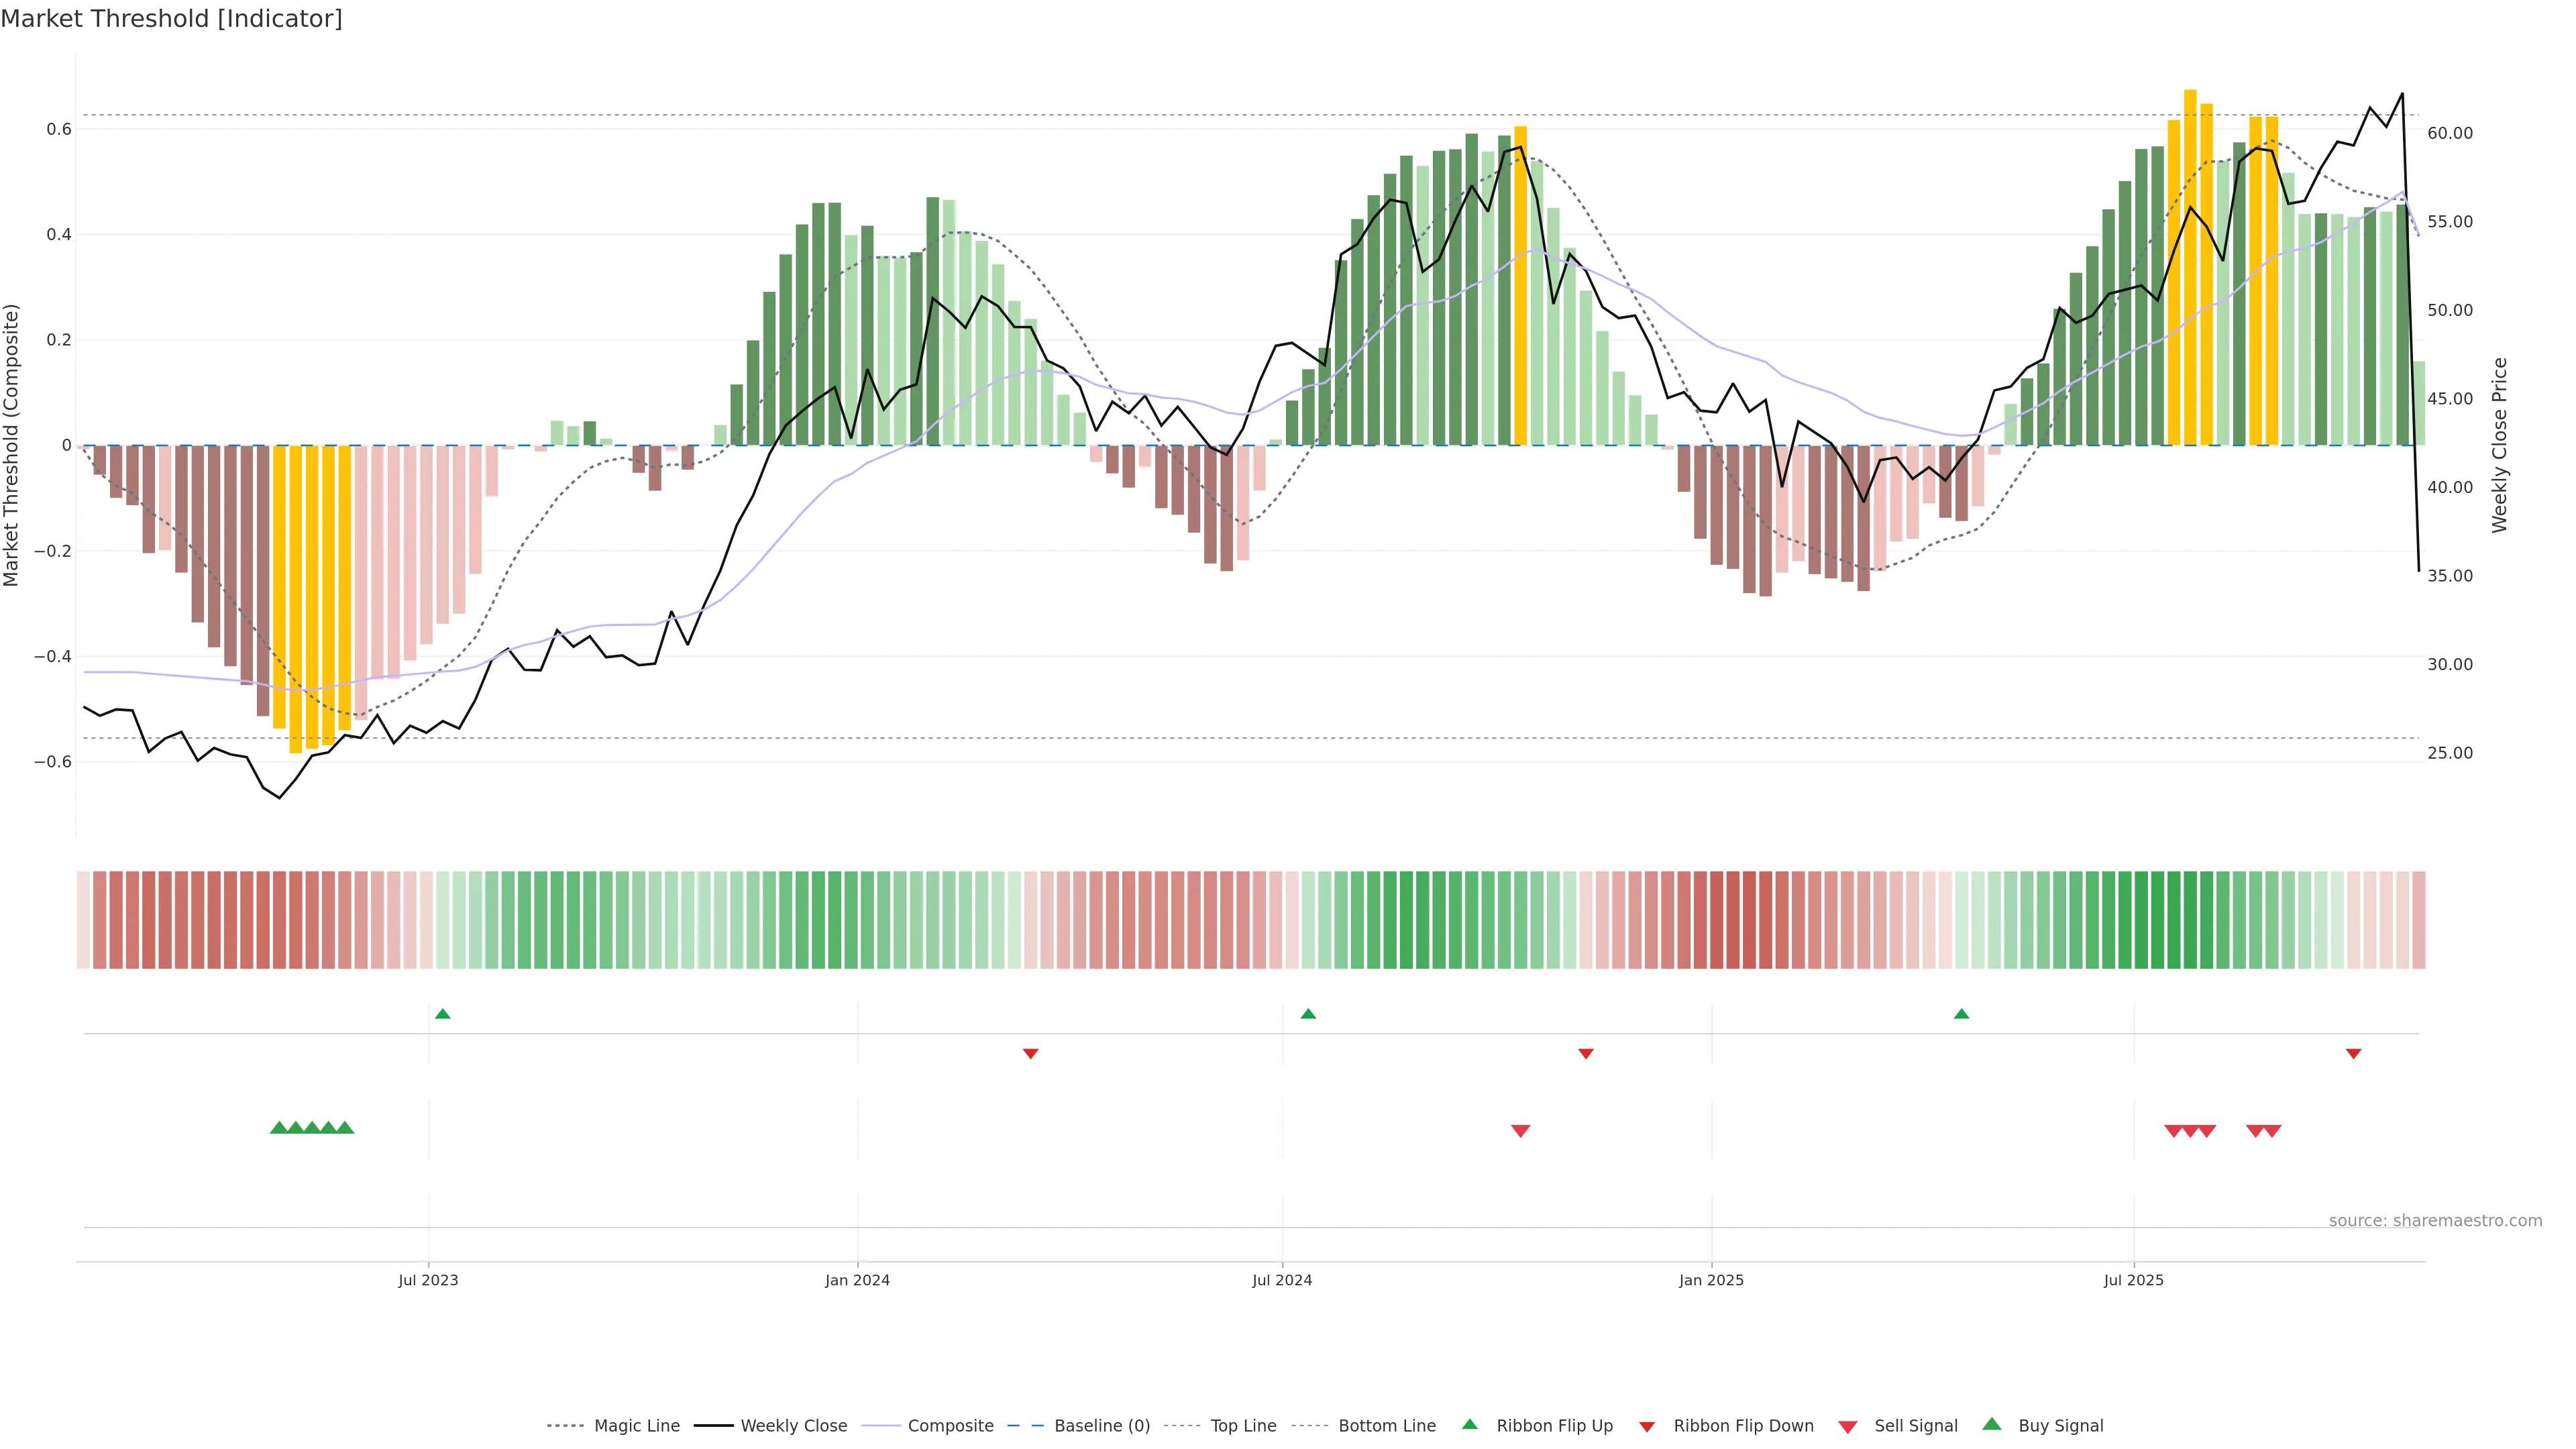Toggle Composite legend entry
Viewport: 2576px width, 1449px height.
click(x=950, y=1426)
